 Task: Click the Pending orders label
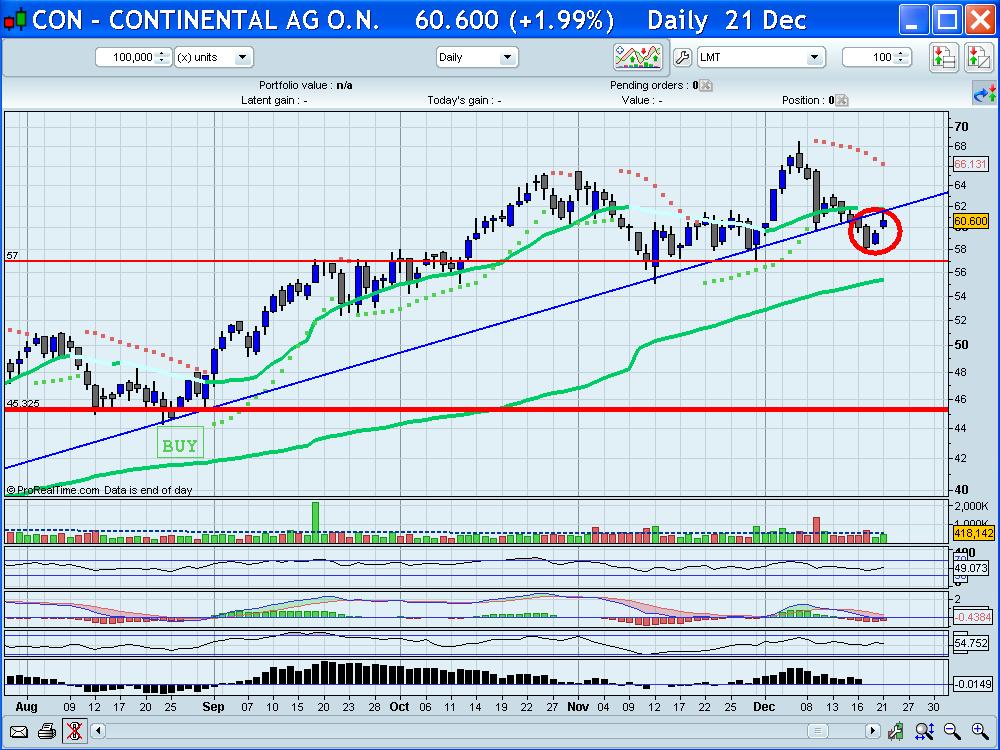point(654,85)
